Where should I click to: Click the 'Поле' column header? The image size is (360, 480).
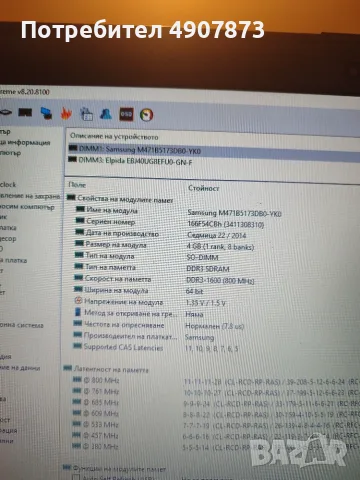(77, 185)
